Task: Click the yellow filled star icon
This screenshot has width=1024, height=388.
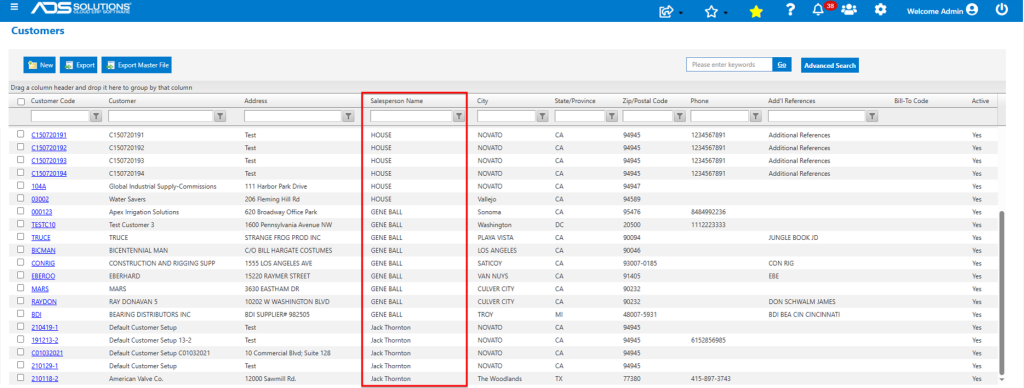Action: click(x=756, y=11)
